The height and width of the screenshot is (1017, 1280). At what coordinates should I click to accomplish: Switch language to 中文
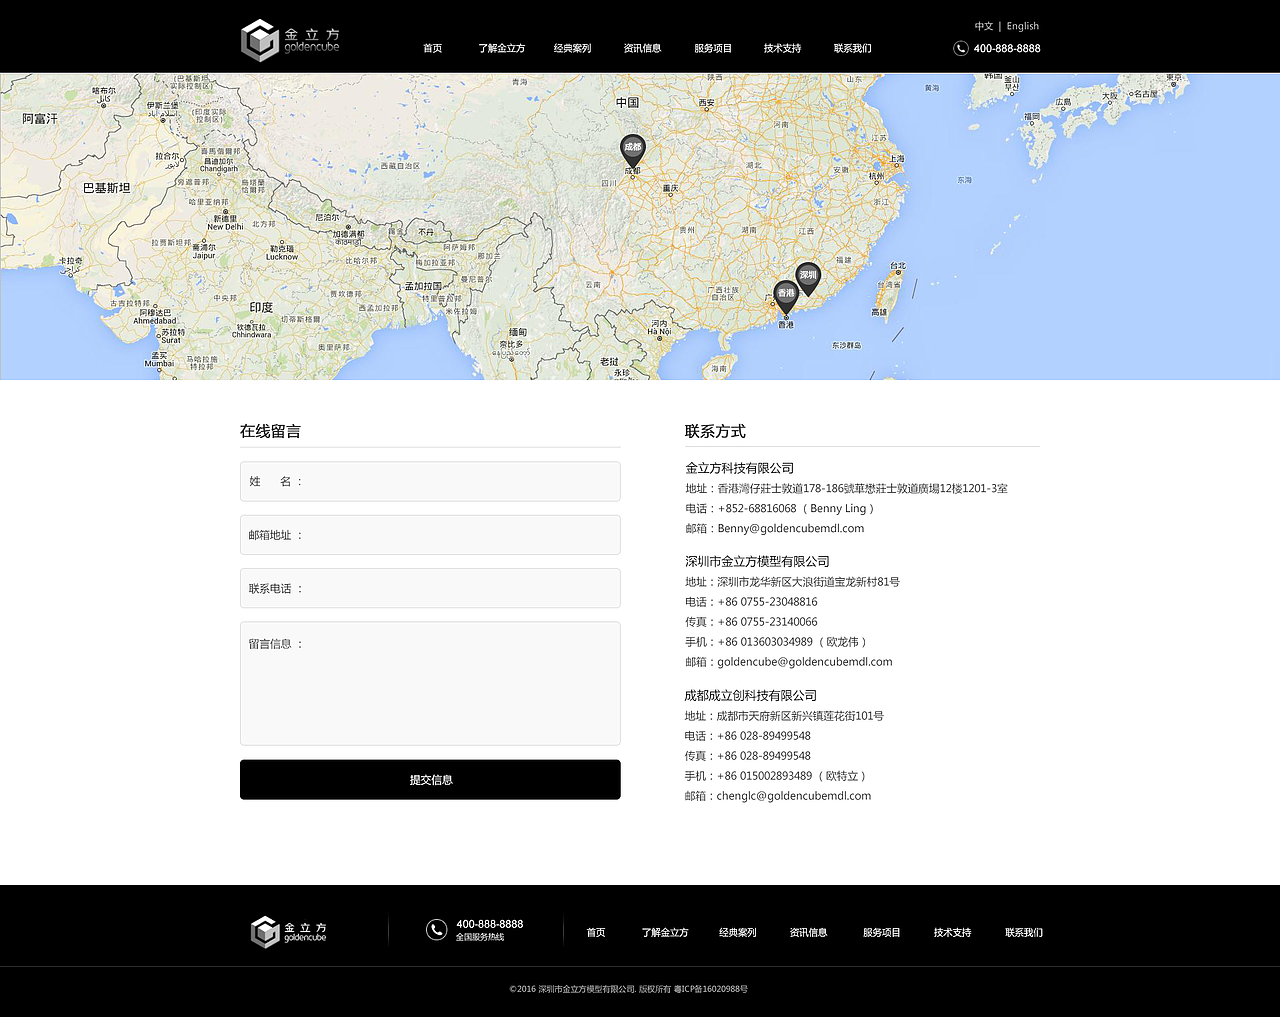coord(984,26)
